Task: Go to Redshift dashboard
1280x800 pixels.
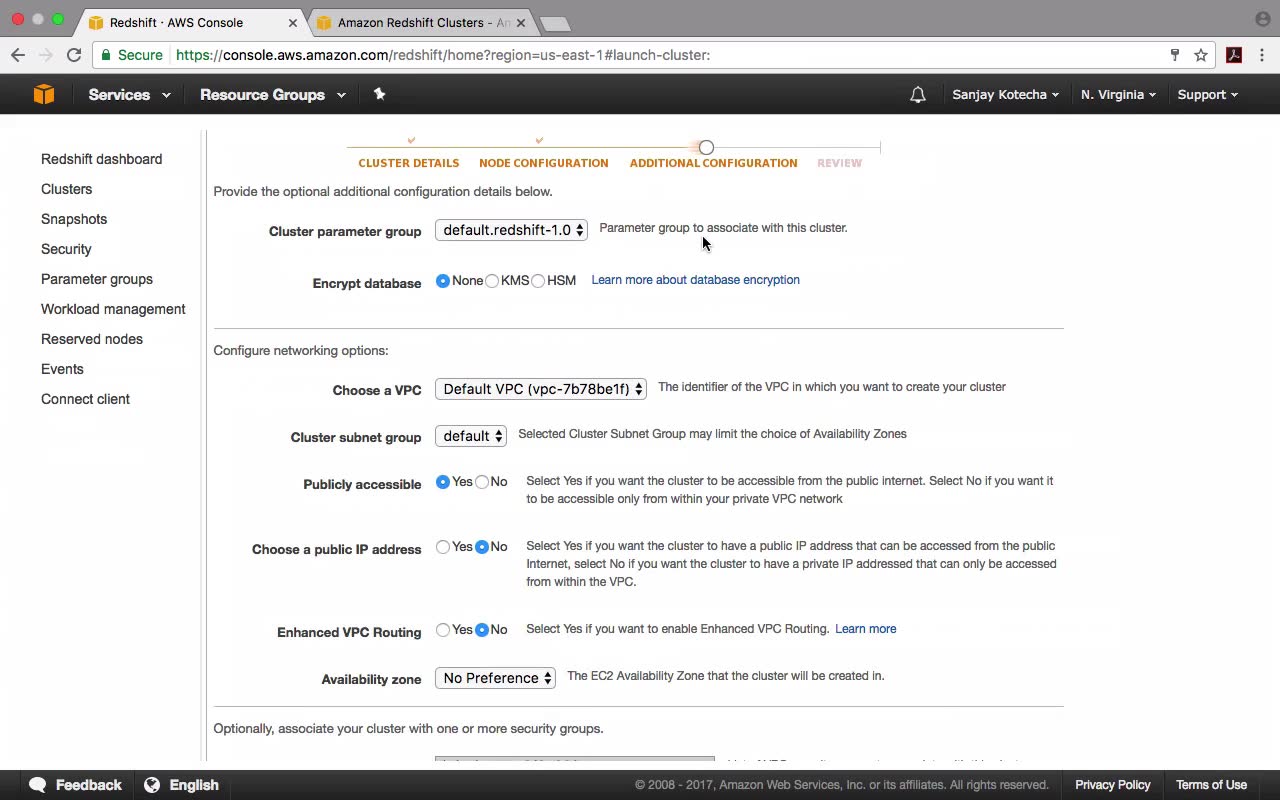Action: pos(101,159)
